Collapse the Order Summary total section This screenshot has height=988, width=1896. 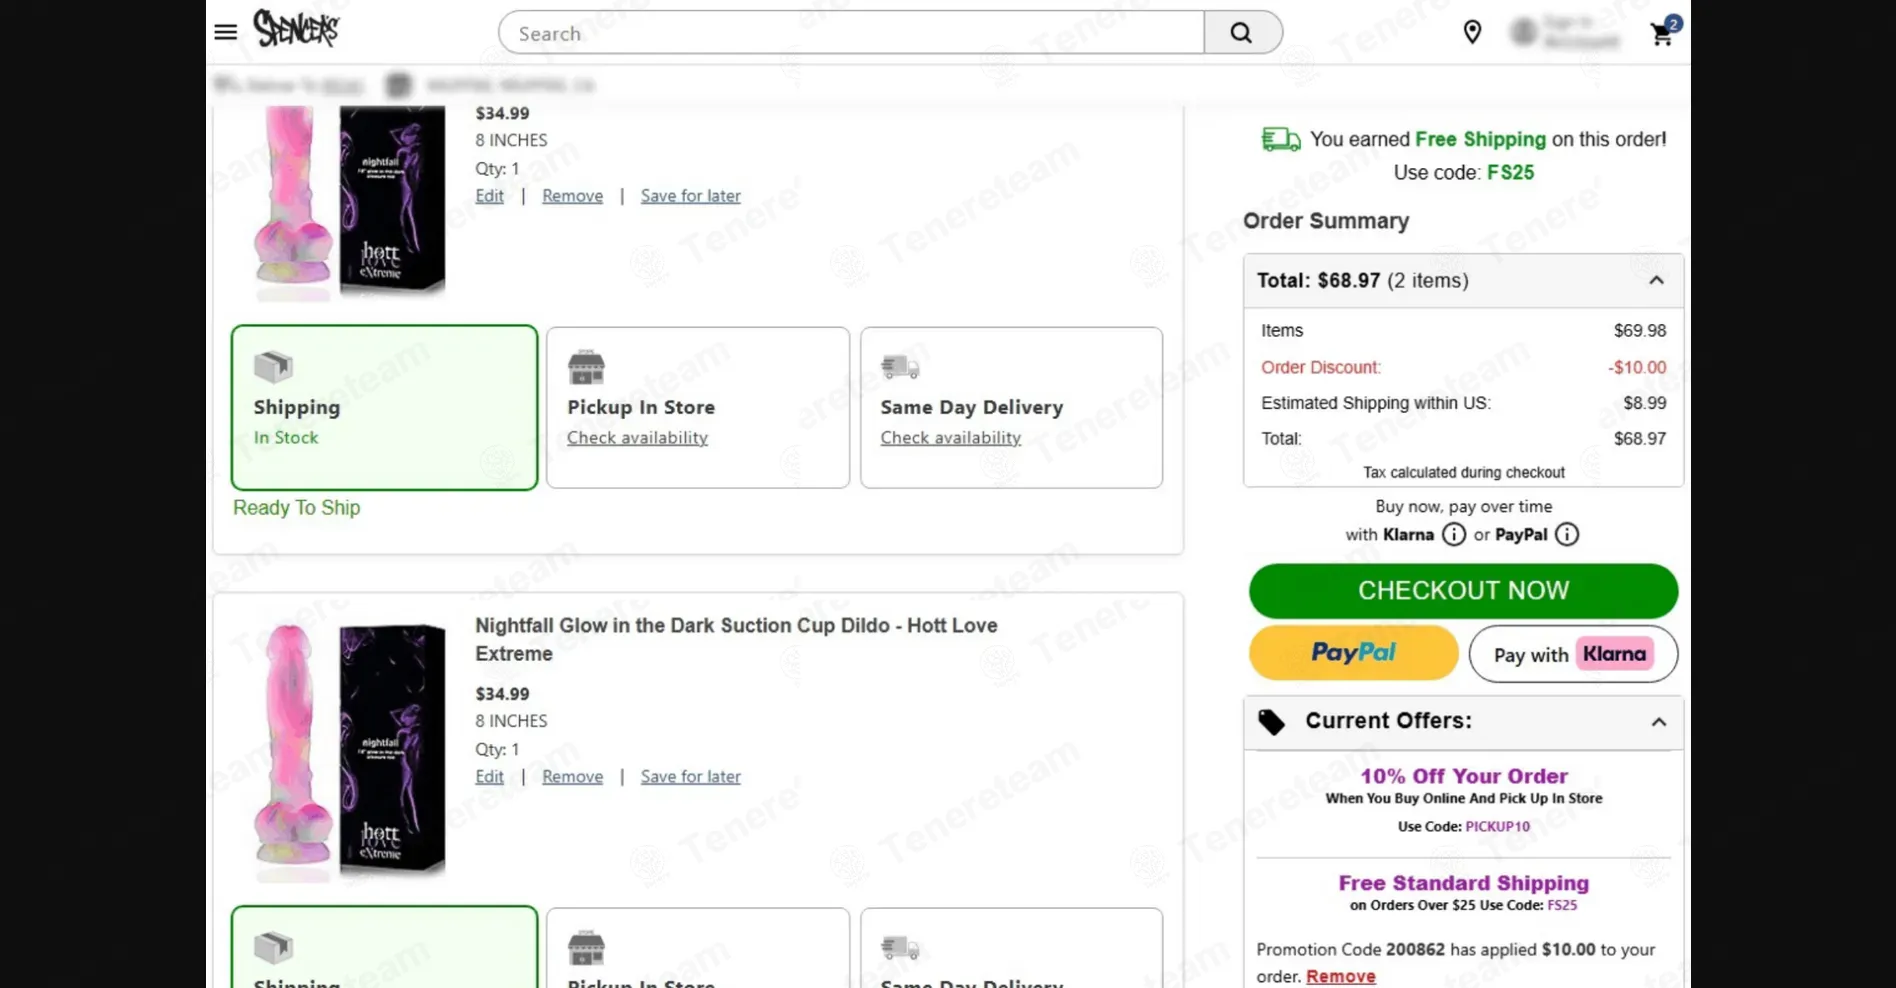pyautogui.click(x=1656, y=281)
